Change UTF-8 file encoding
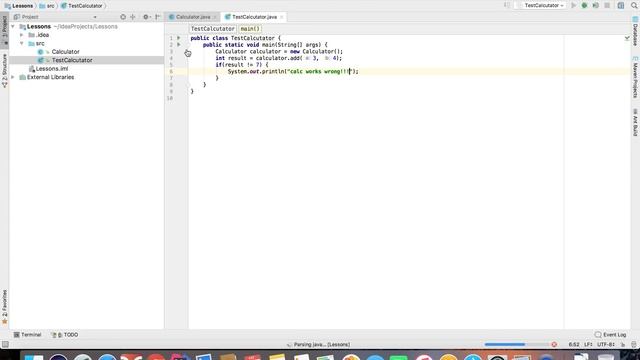 click(606, 344)
